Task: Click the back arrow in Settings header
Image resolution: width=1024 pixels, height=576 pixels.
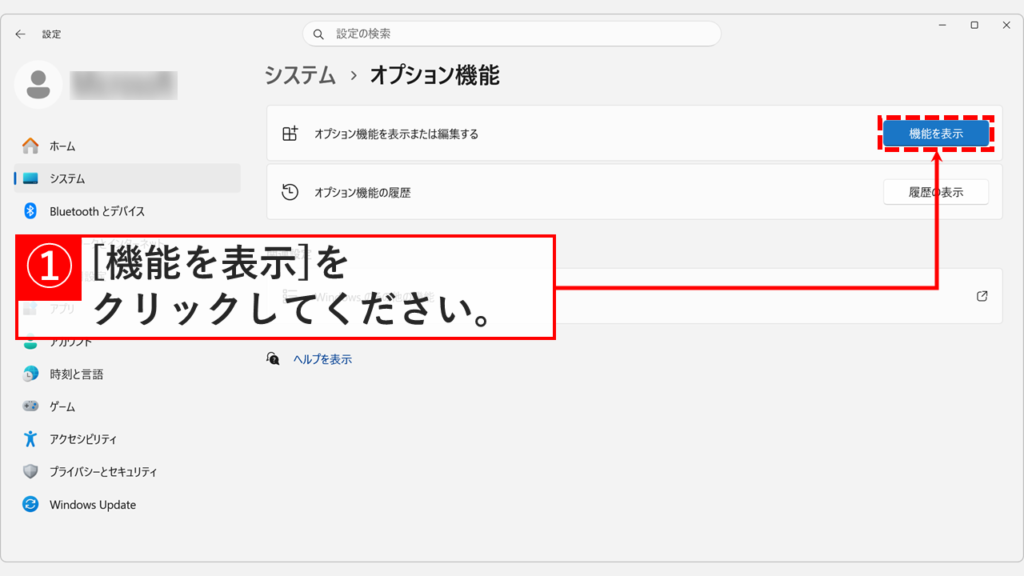Action: point(20,34)
